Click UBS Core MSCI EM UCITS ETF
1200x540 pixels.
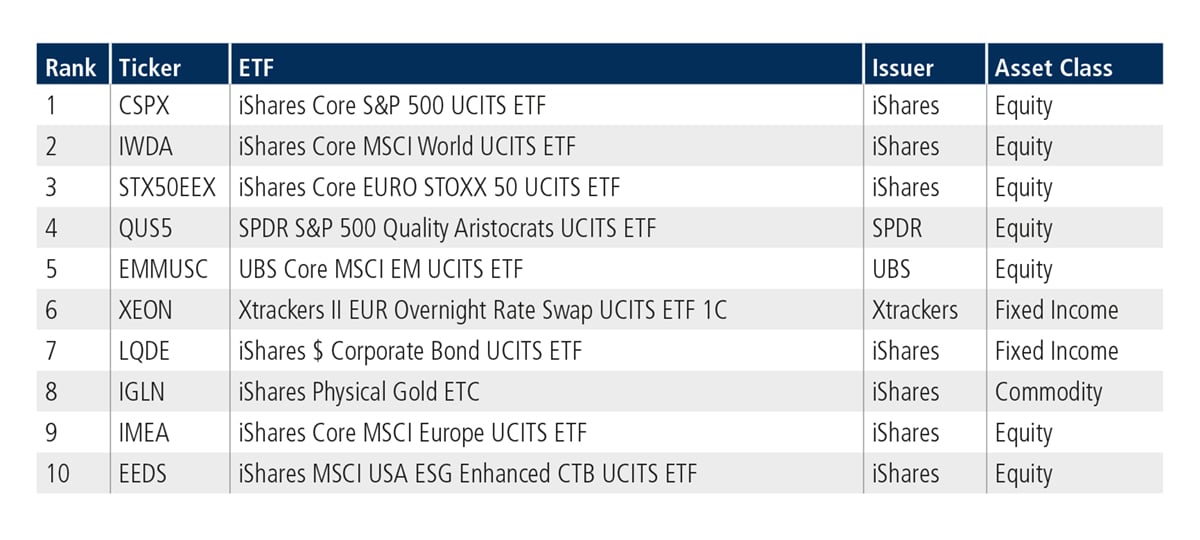381,269
